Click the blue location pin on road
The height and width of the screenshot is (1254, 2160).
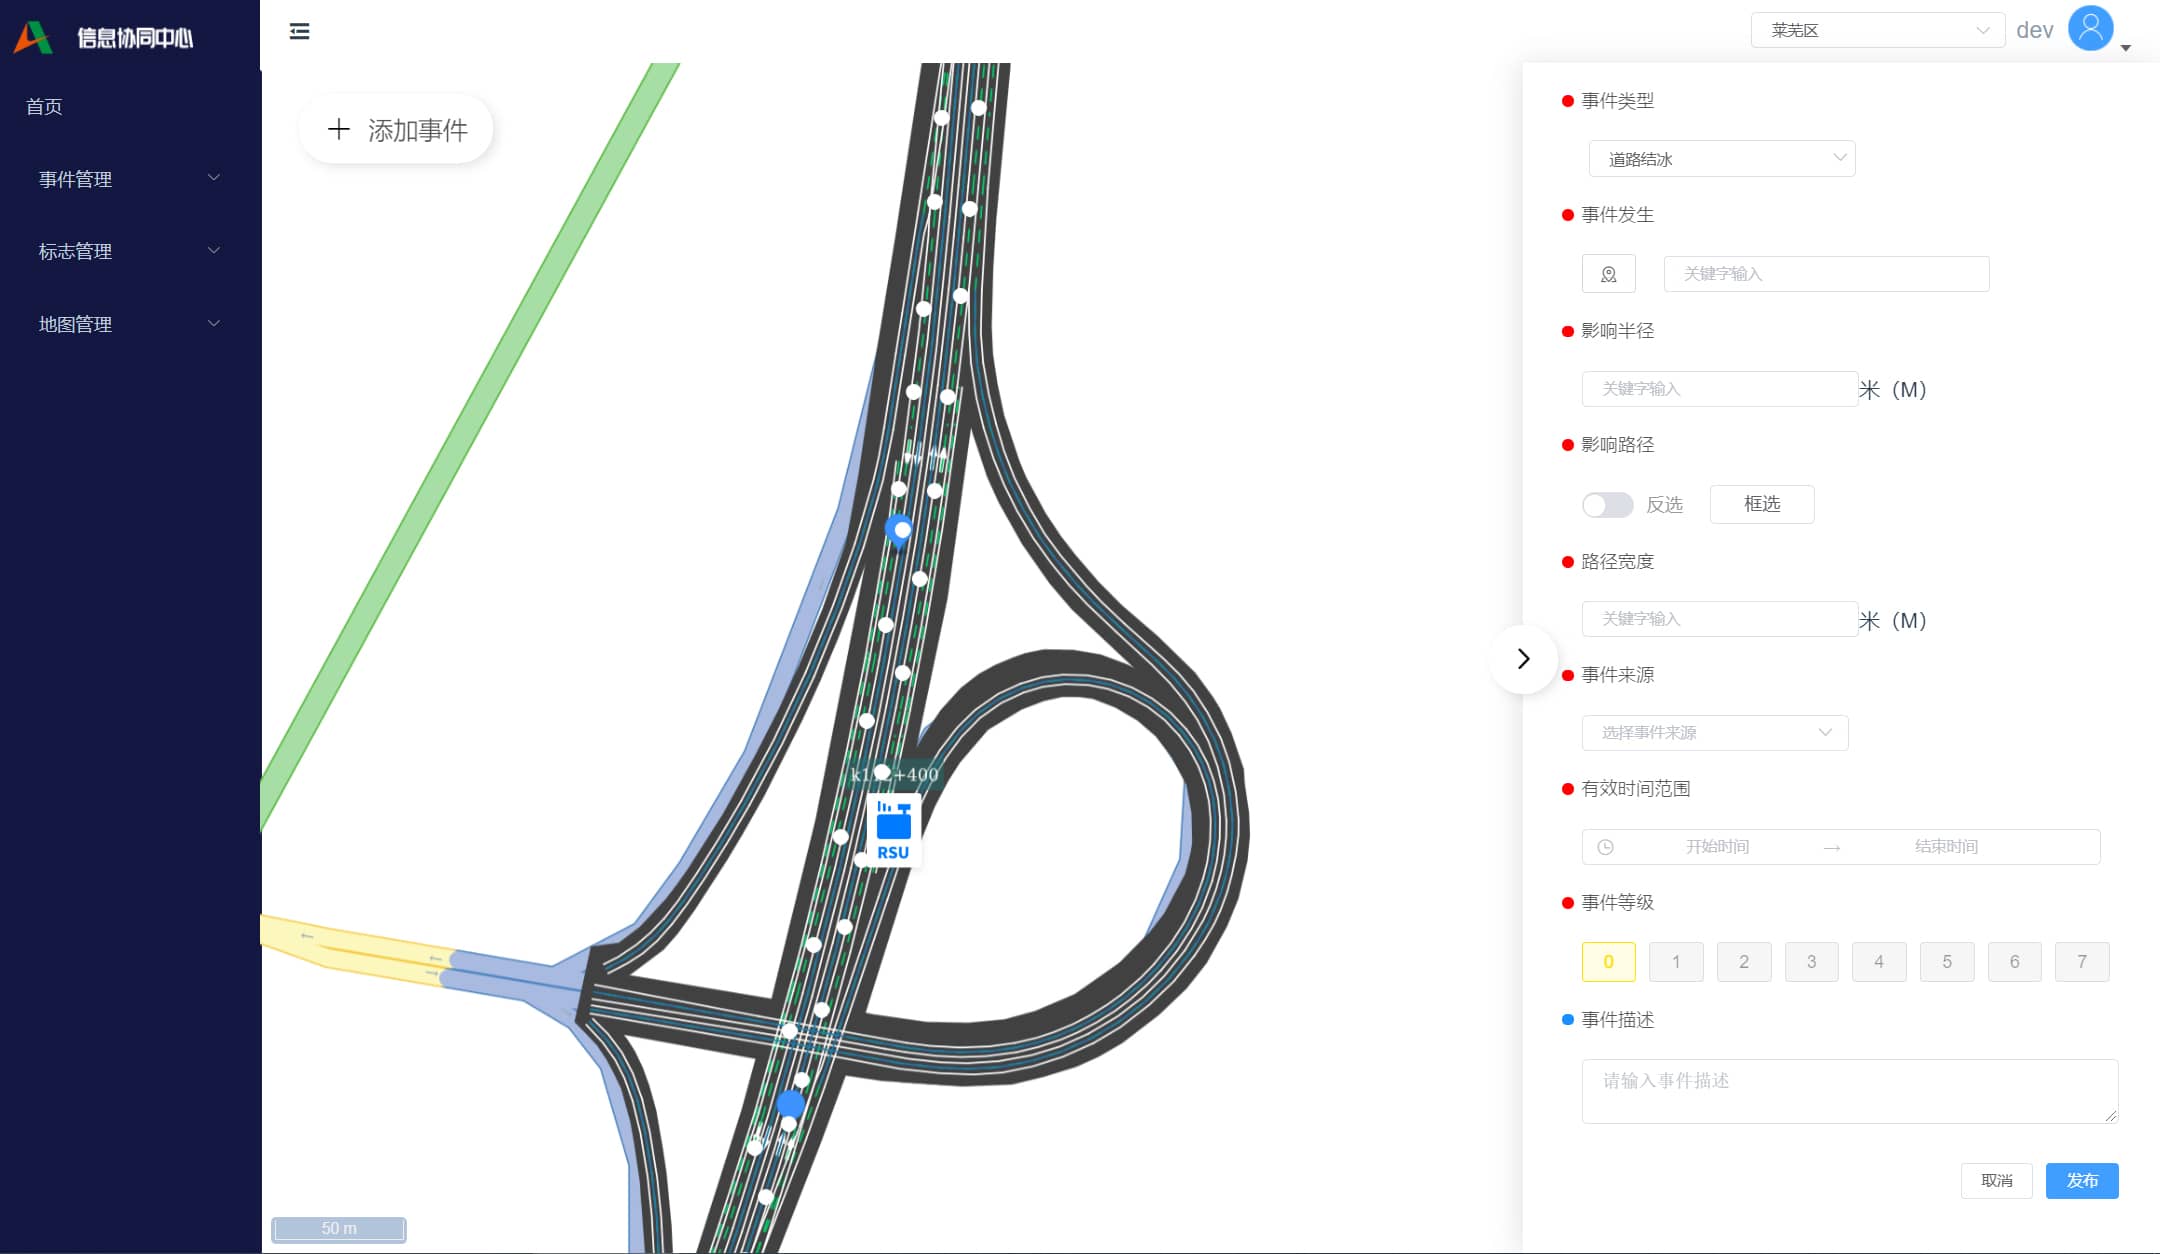(900, 530)
